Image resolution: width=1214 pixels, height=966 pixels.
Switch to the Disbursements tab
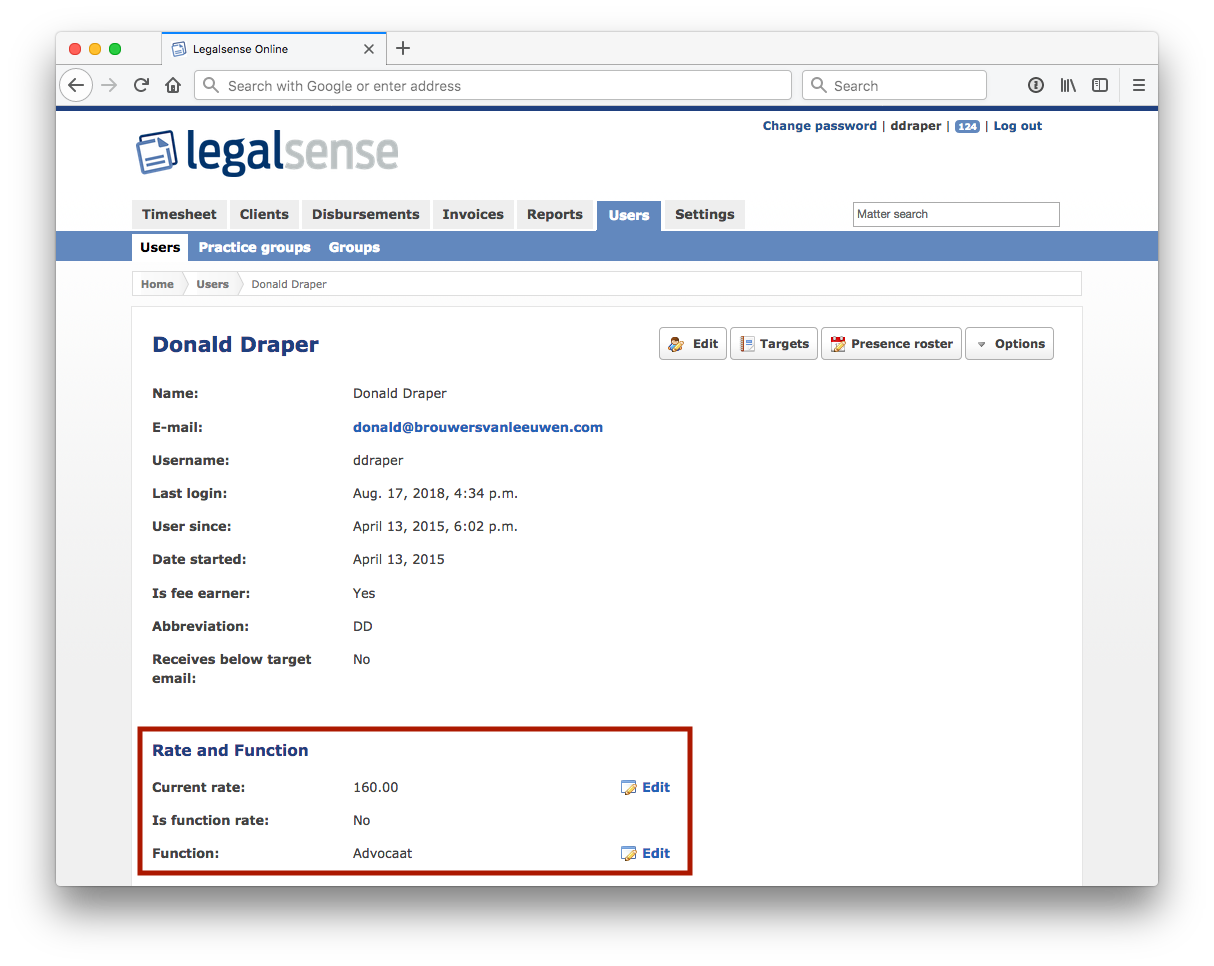click(366, 214)
